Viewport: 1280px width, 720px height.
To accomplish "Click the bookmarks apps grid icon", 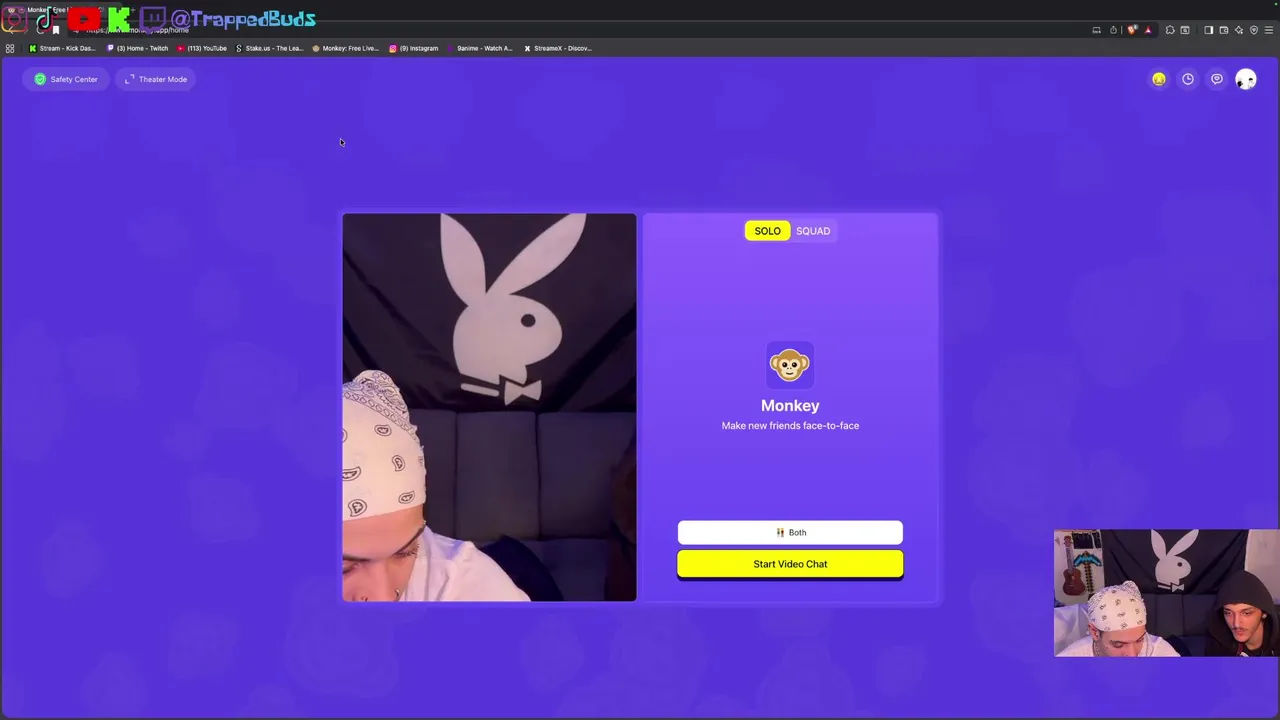I will tap(10, 48).
